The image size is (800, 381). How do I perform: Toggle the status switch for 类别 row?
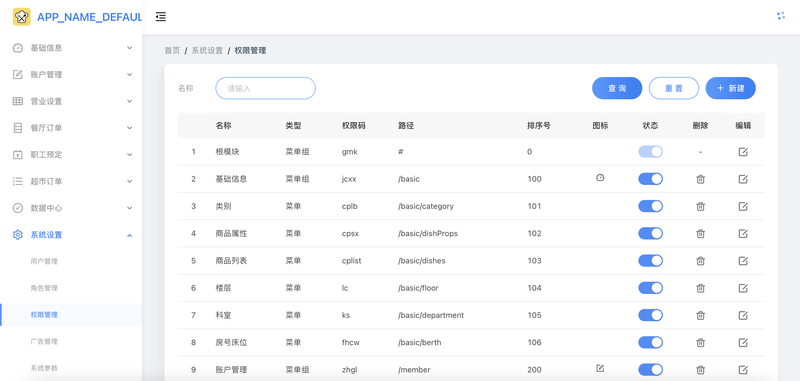[651, 206]
